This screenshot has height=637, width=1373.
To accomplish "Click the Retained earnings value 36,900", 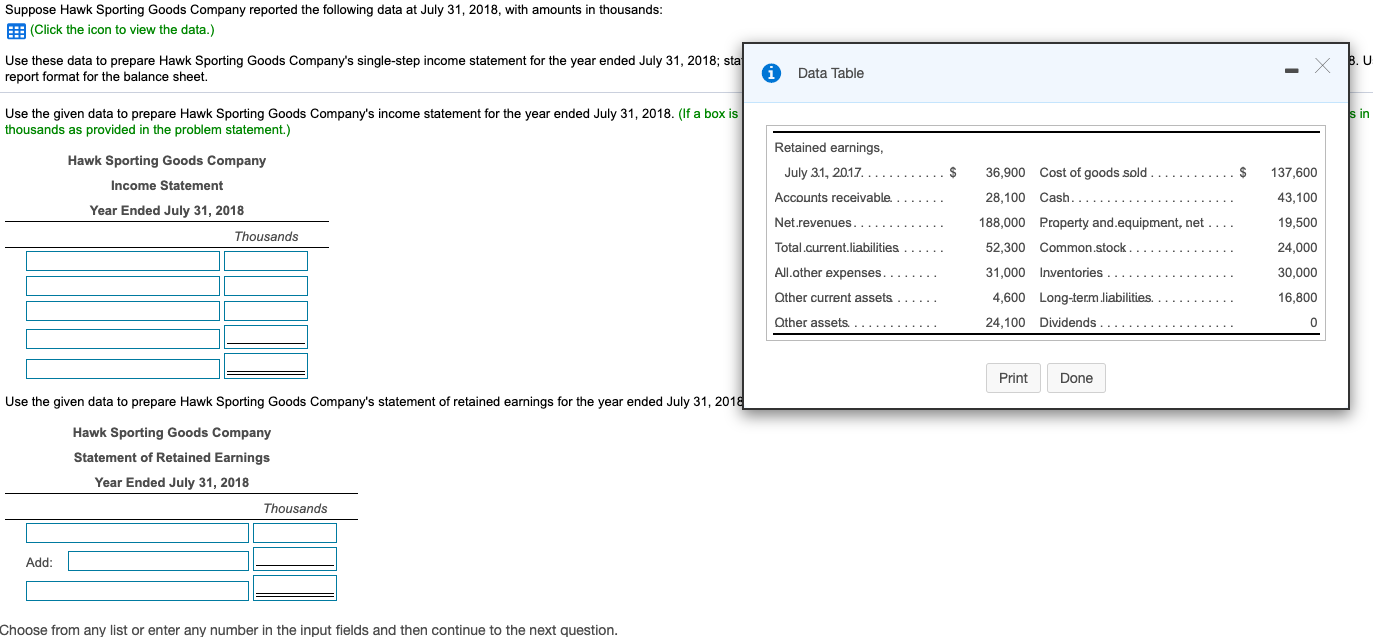I will 1005,172.
